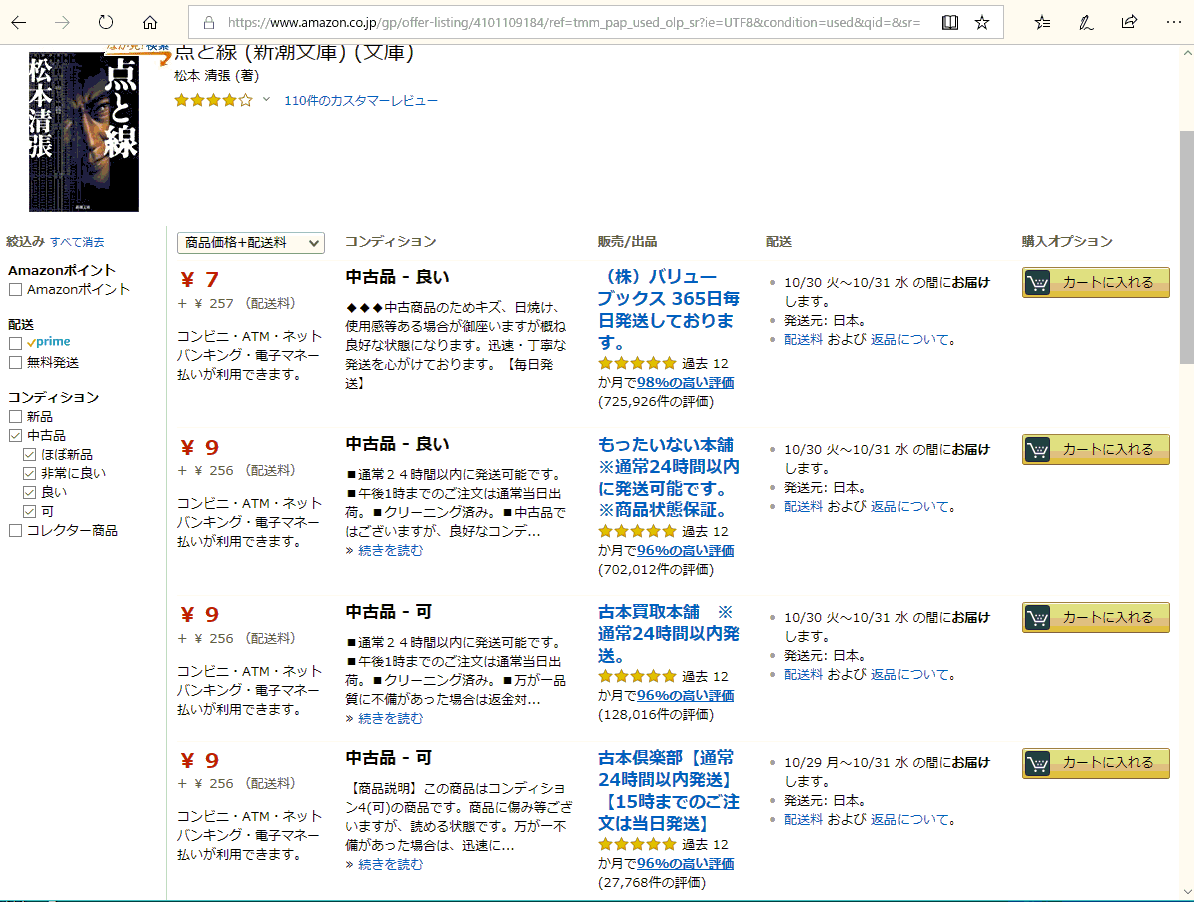Viewport: 1194px width, 902px height.
Task: Share this page using the share icon
Action: pyautogui.click(x=1129, y=22)
